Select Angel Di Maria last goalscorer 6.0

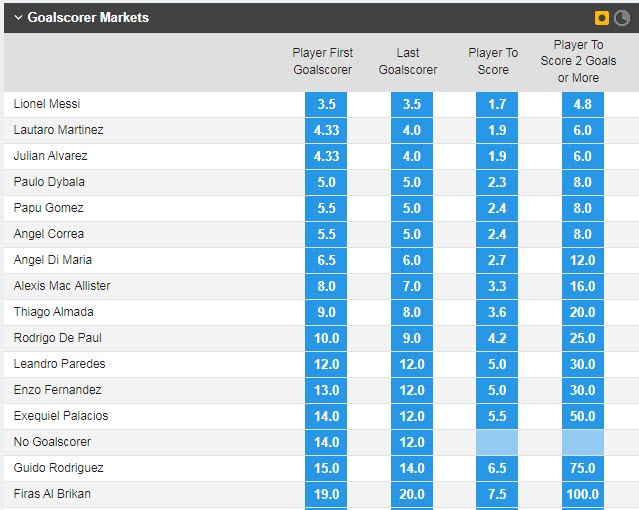pos(411,260)
